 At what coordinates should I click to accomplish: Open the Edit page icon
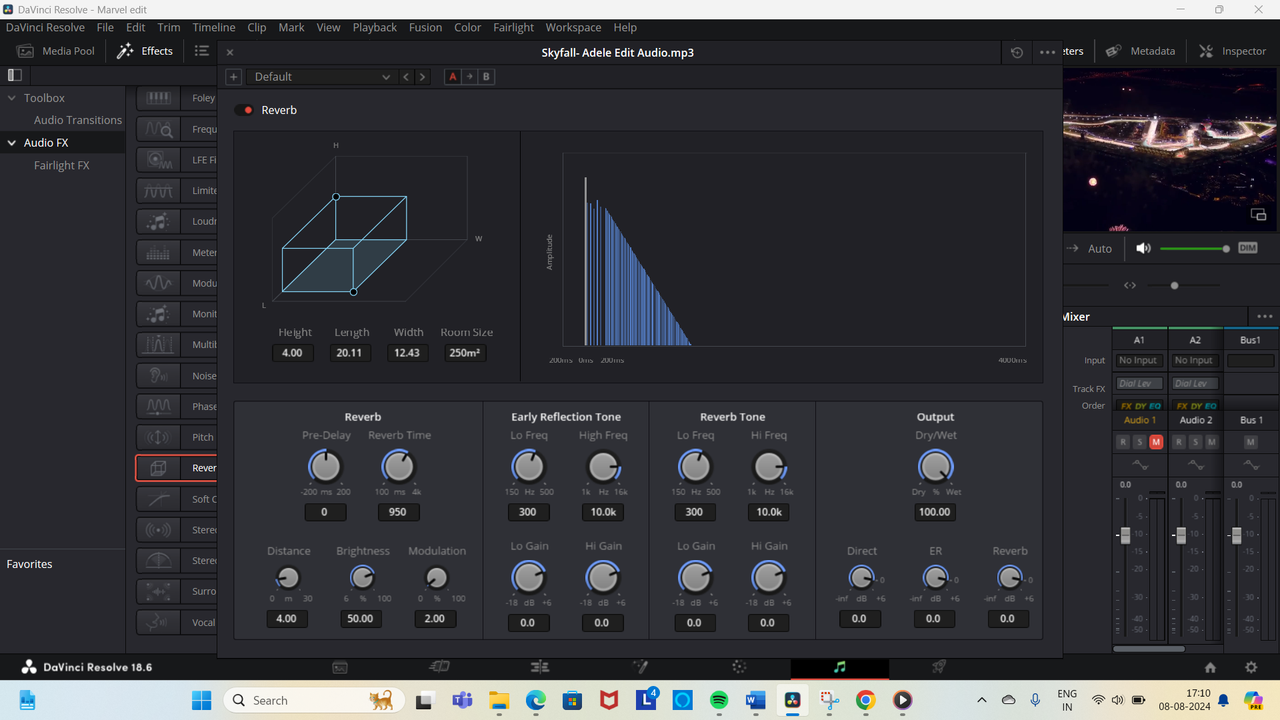click(540, 667)
